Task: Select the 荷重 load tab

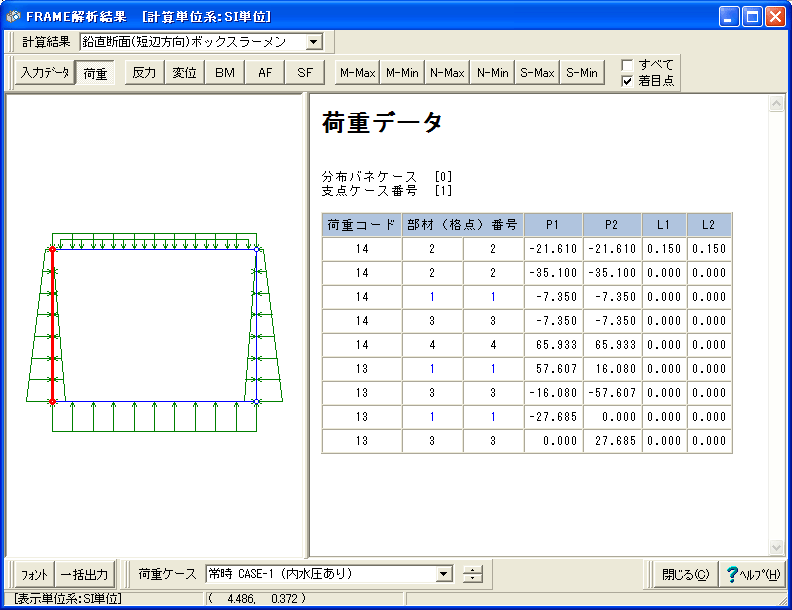Action: (95, 73)
